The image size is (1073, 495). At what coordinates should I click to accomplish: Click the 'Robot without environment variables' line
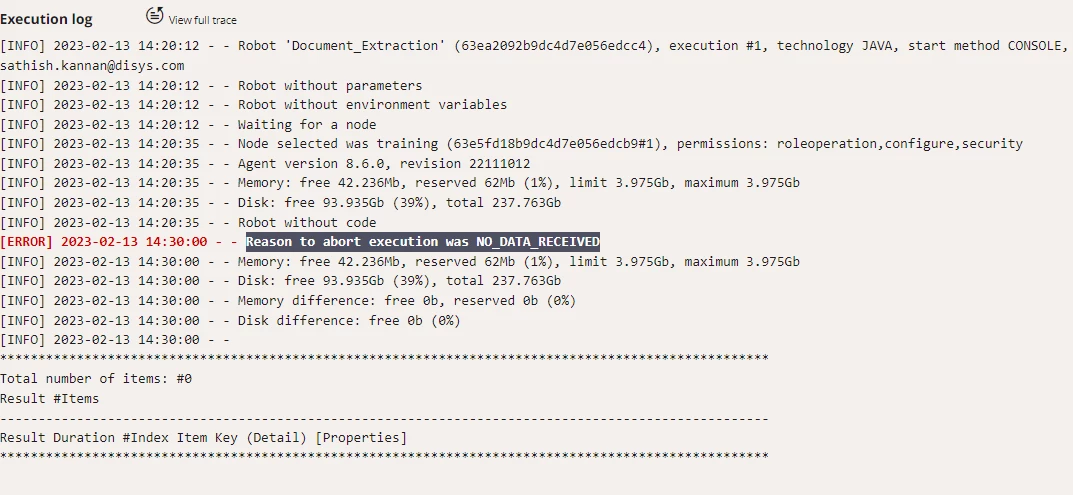254,105
